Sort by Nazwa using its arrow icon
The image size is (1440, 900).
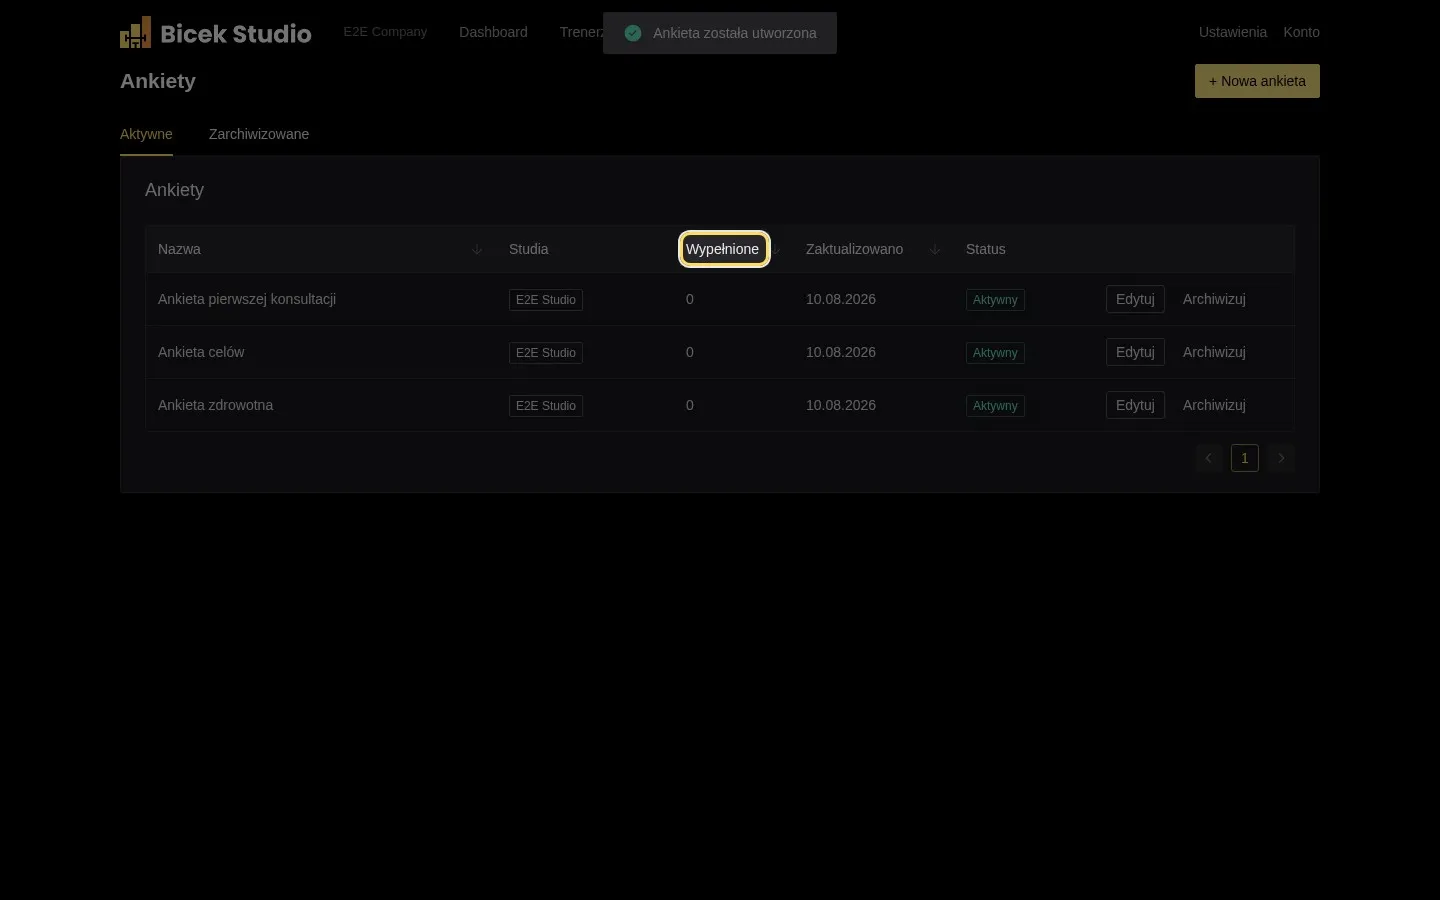[x=477, y=249]
